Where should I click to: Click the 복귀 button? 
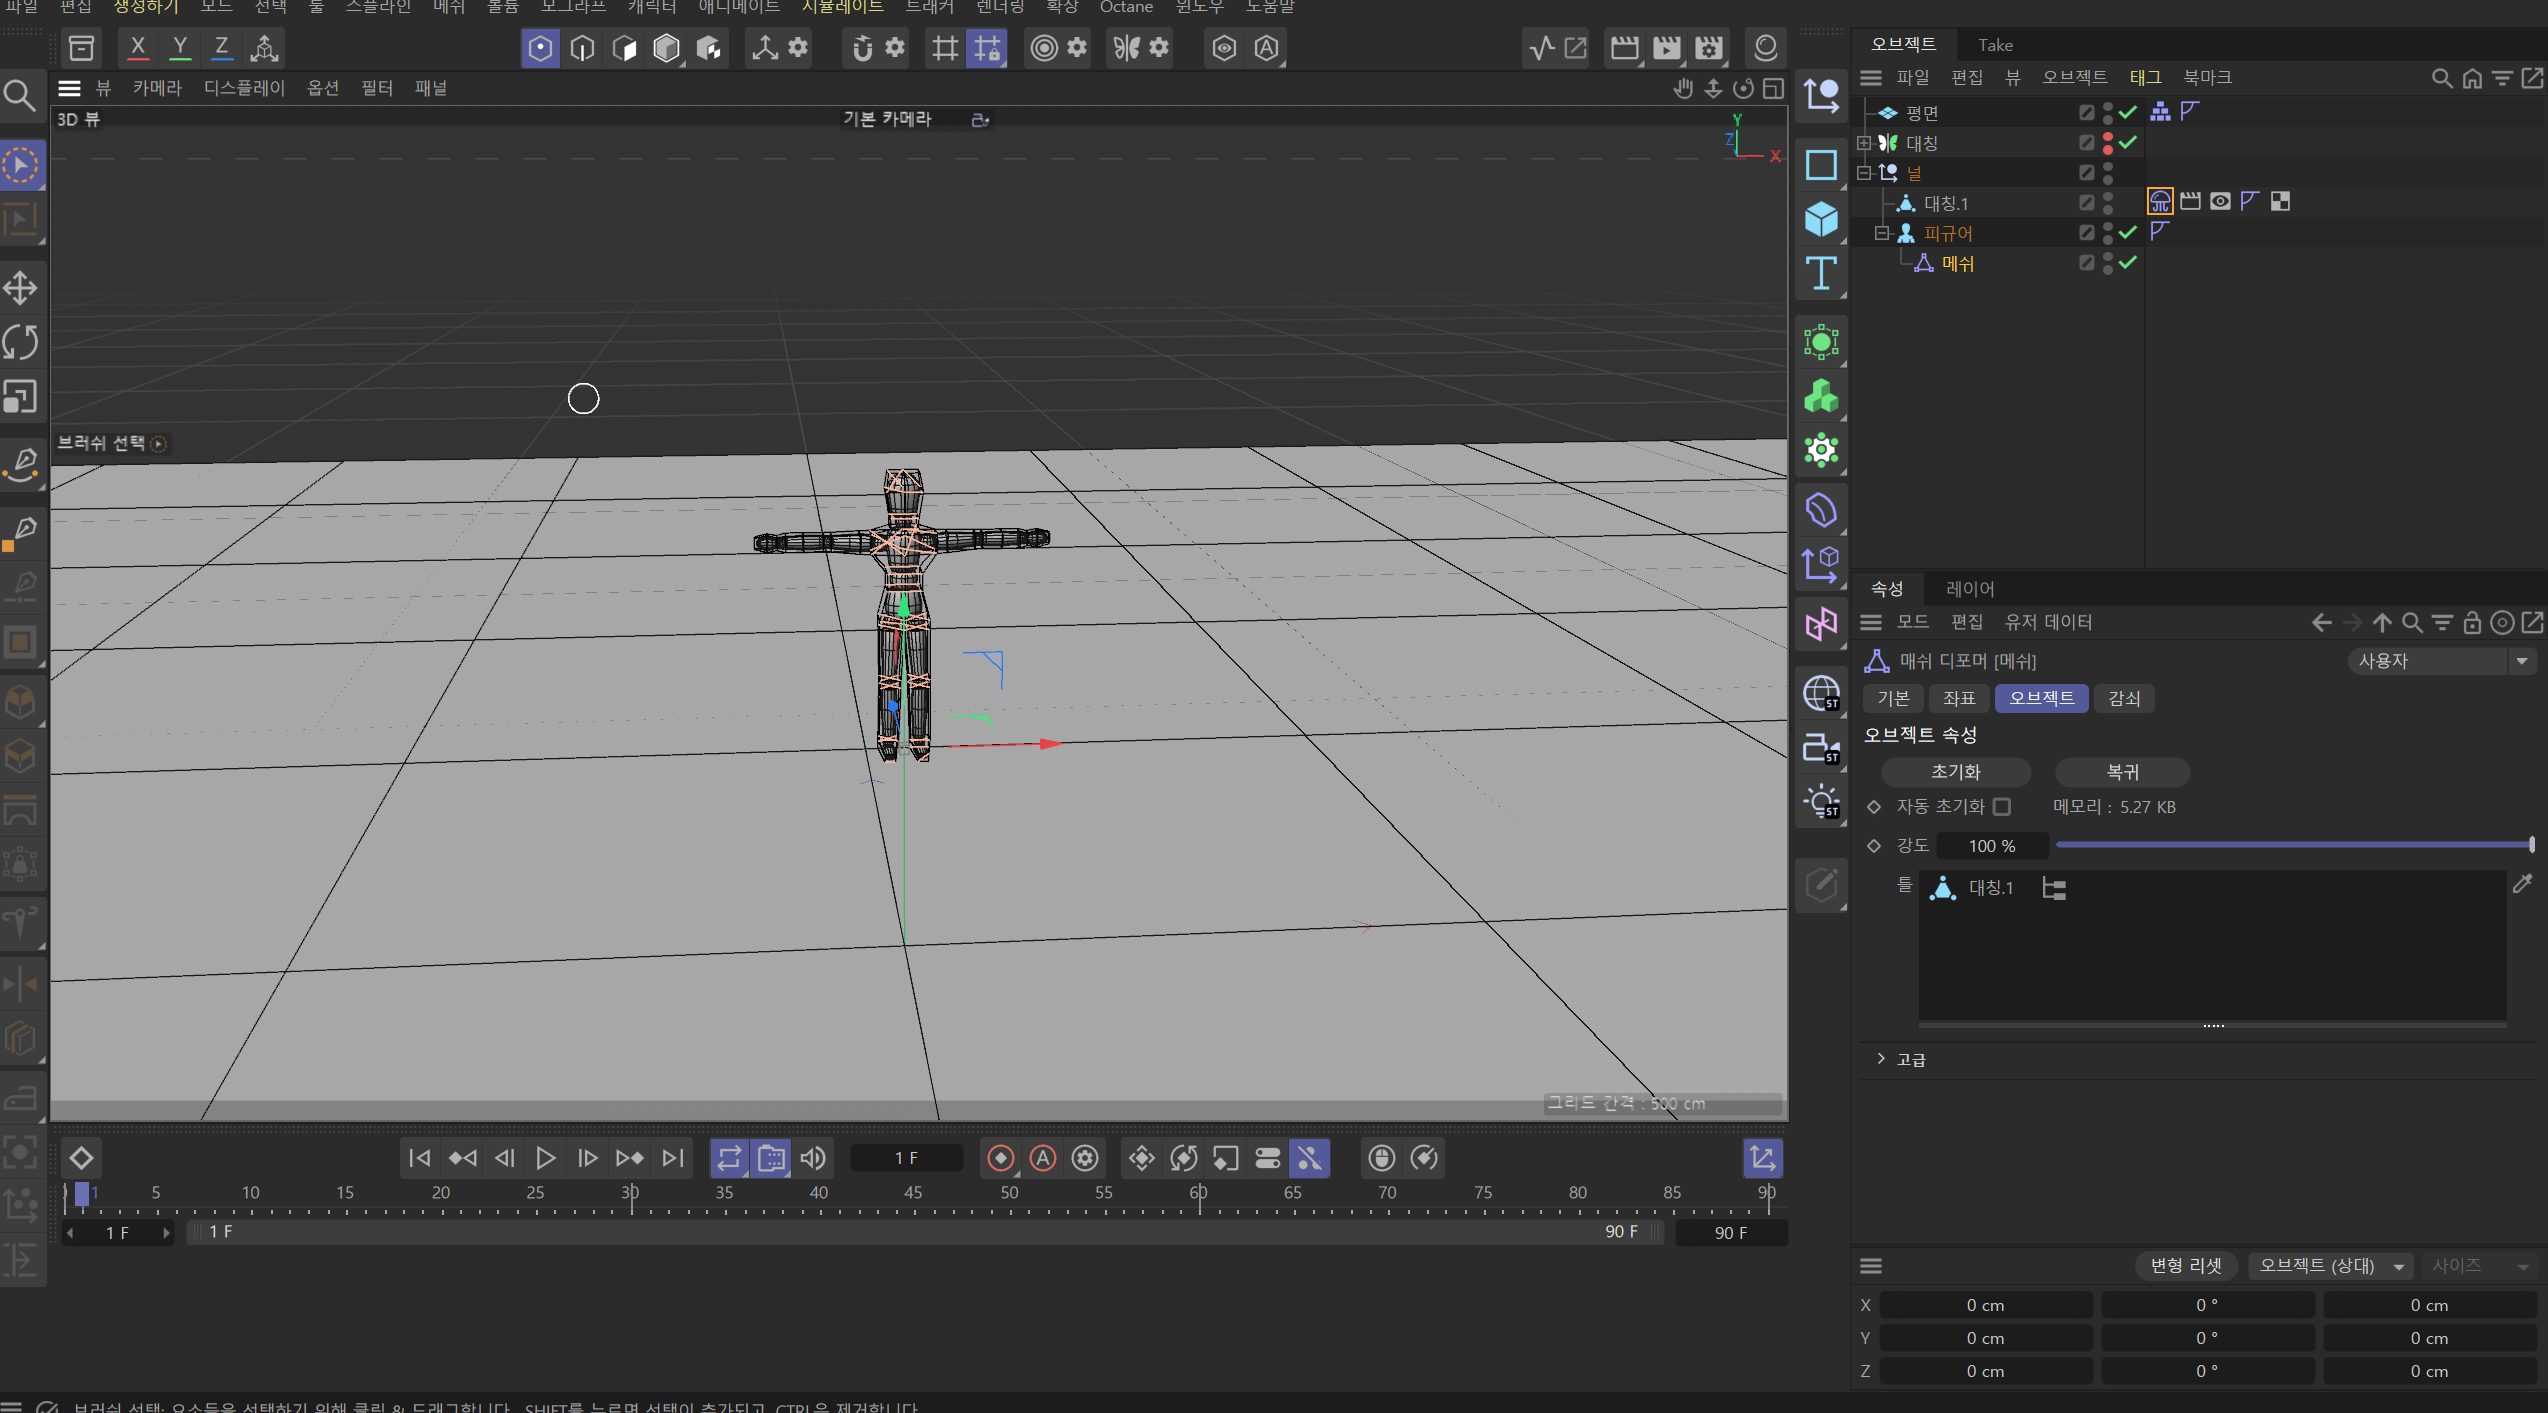(x=2122, y=772)
